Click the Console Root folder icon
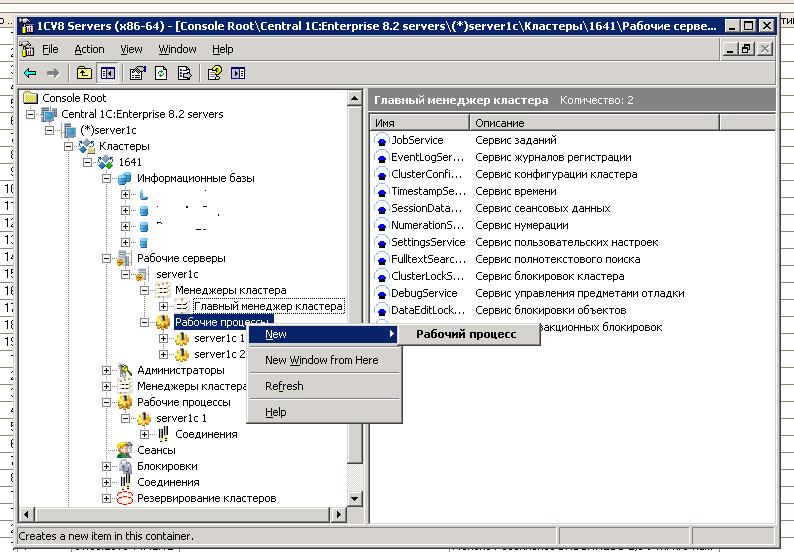Screen dimensions: 794x552 pos(31,98)
